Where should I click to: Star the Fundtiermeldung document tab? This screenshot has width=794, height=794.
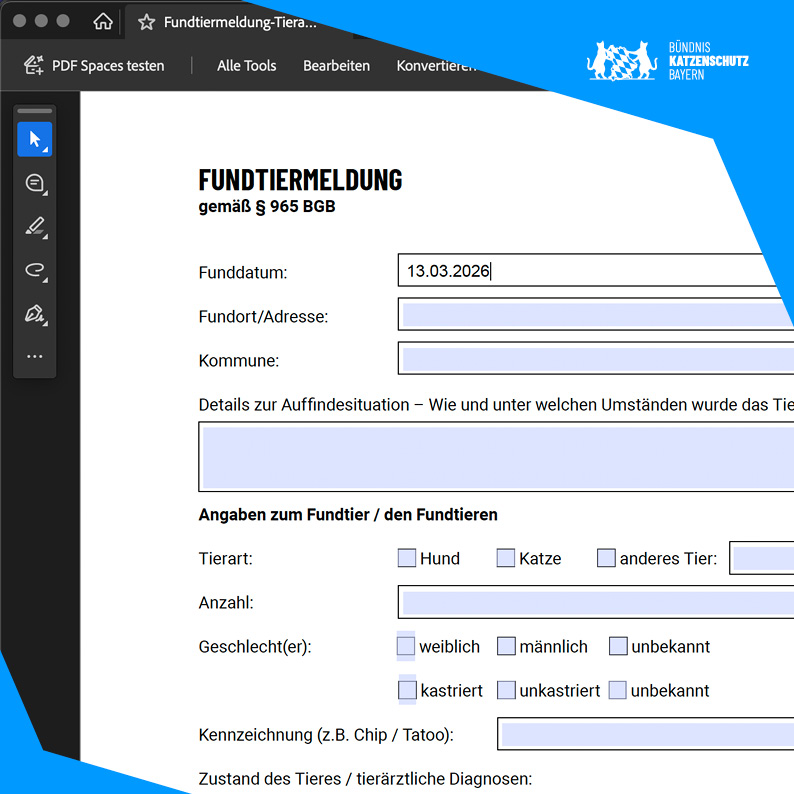click(147, 22)
